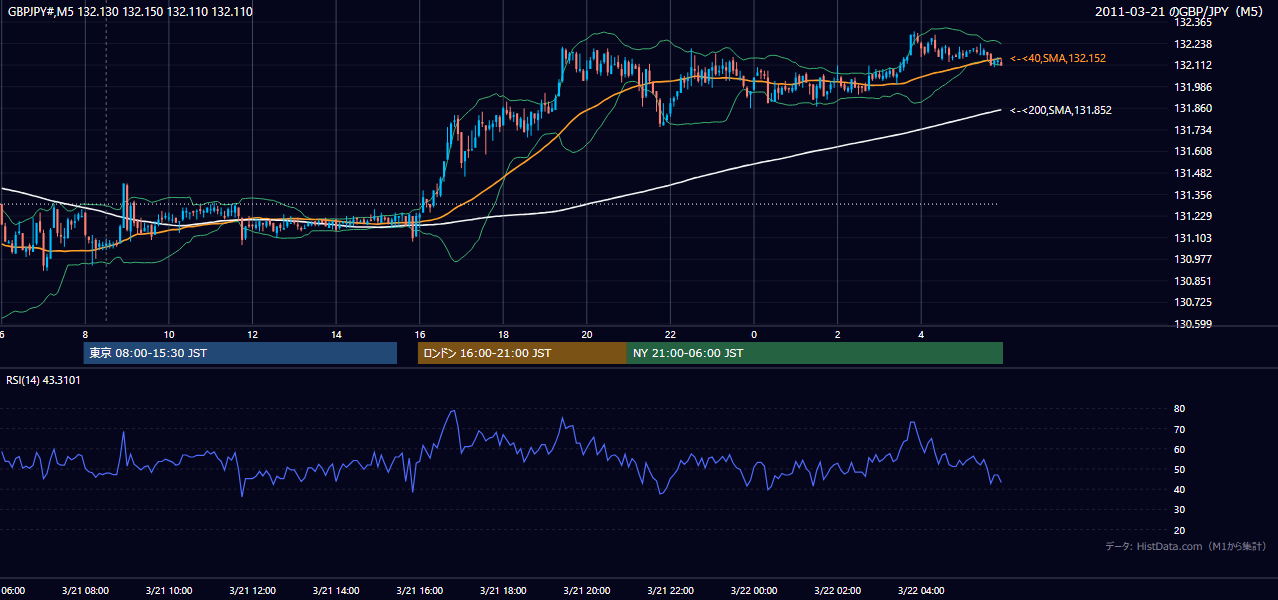The height and width of the screenshot is (600, 1278).
Task: Click price axis label 130.851
Action: point(1192,281)
